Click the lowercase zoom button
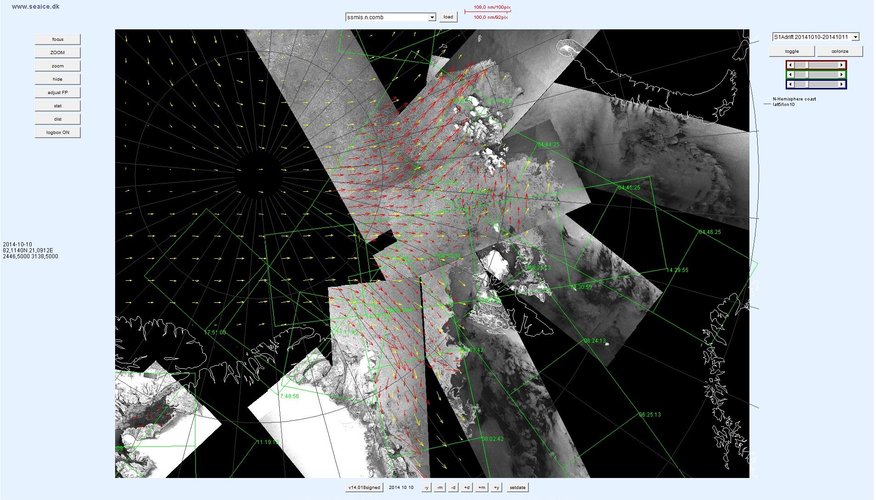Viewport: 876px width, 500px height. tap(58, 66)
